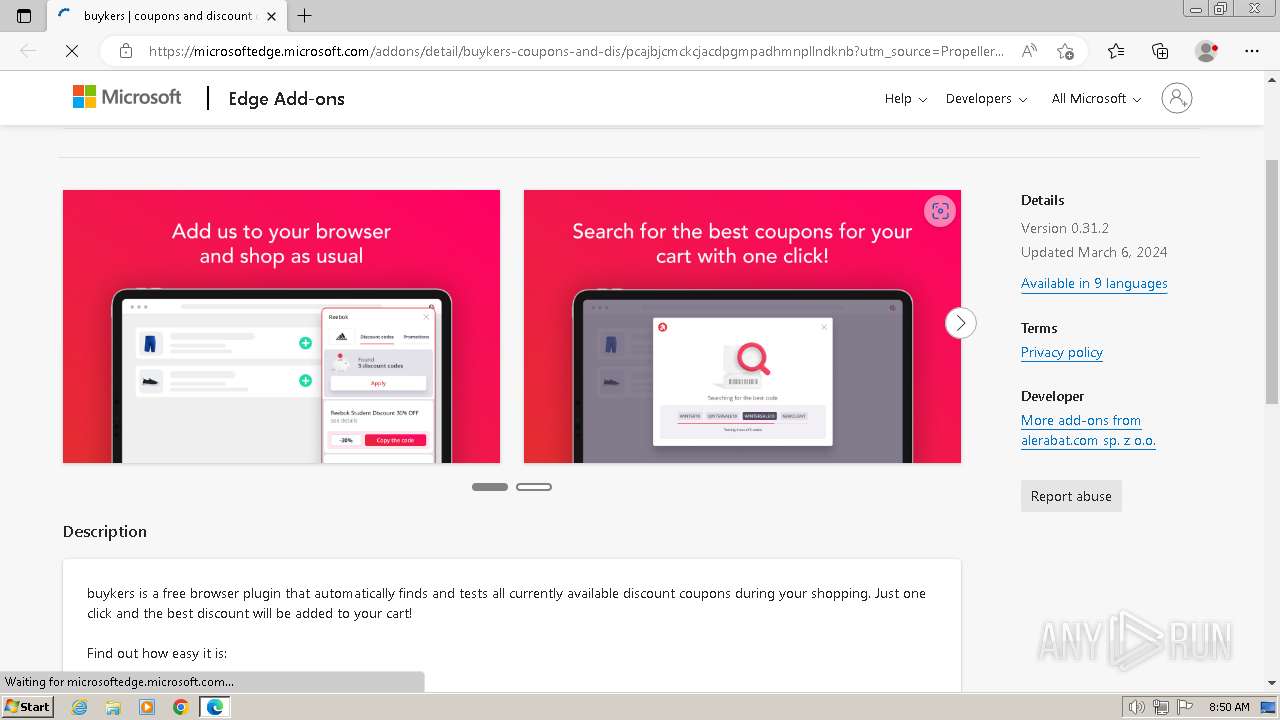Image resolution: width=1280 pixels, height=720 pixels.
Task: Open the Privacy policy link
Action: pyautogui.click(x=1062, y=352)
